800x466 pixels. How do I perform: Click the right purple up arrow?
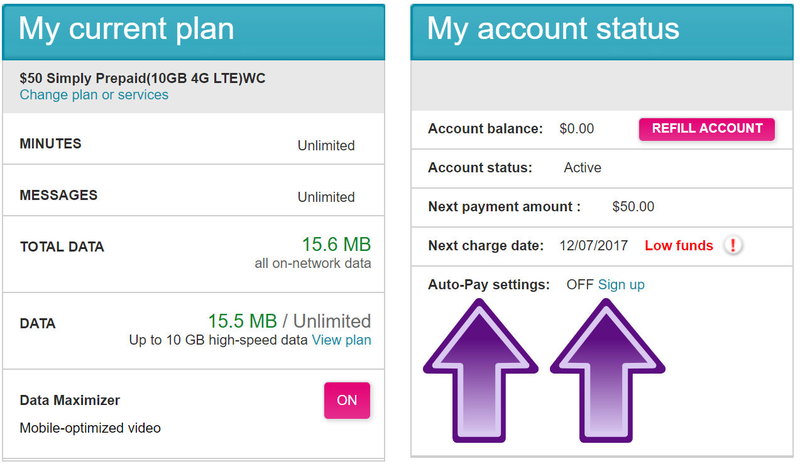coord(607,371)
